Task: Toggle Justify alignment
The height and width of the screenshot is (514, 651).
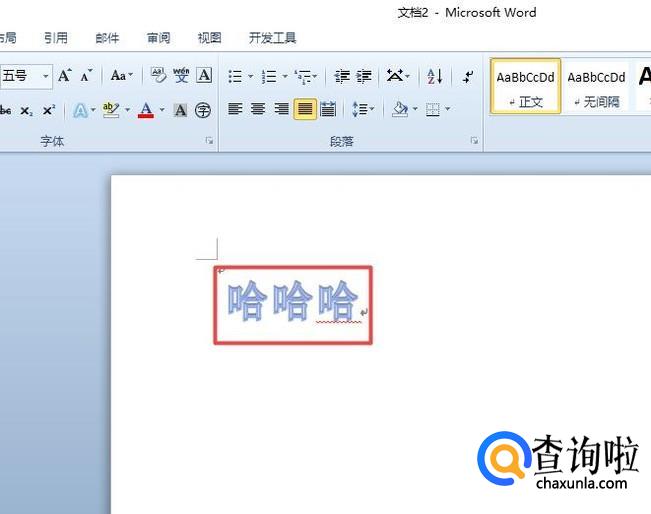Action: (x=305, y=109)
